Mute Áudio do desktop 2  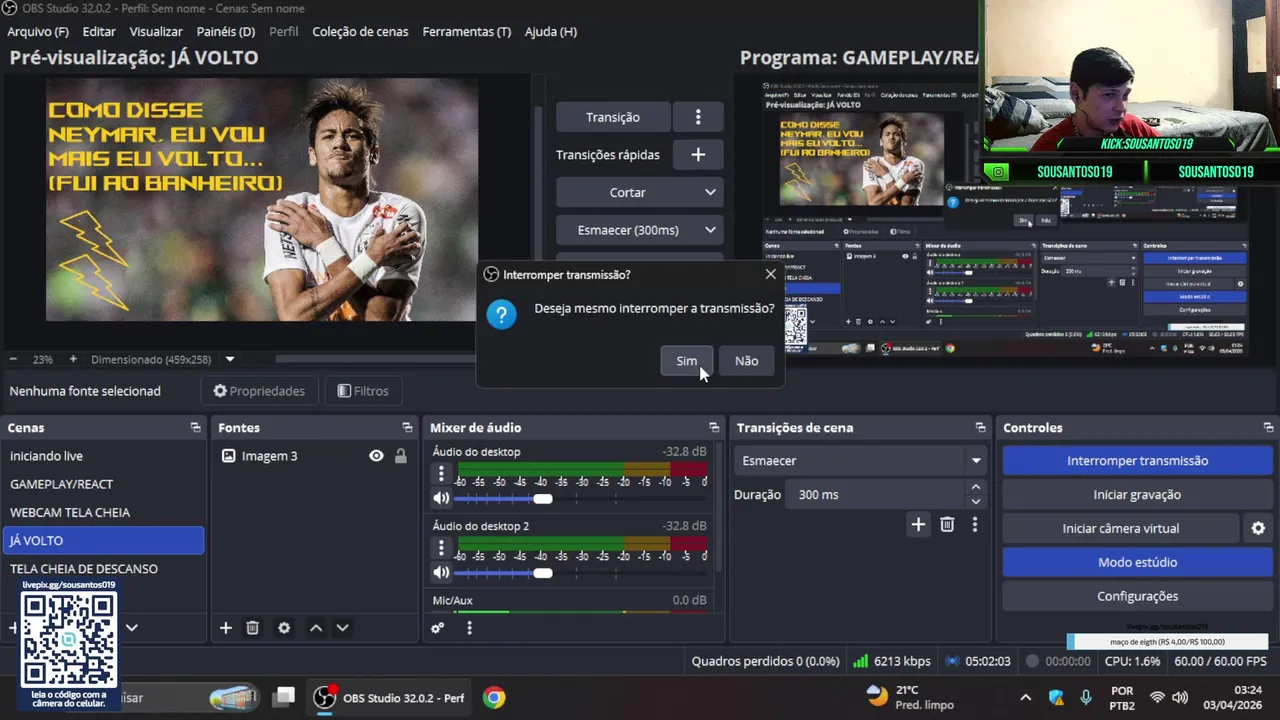coord(441,572)
